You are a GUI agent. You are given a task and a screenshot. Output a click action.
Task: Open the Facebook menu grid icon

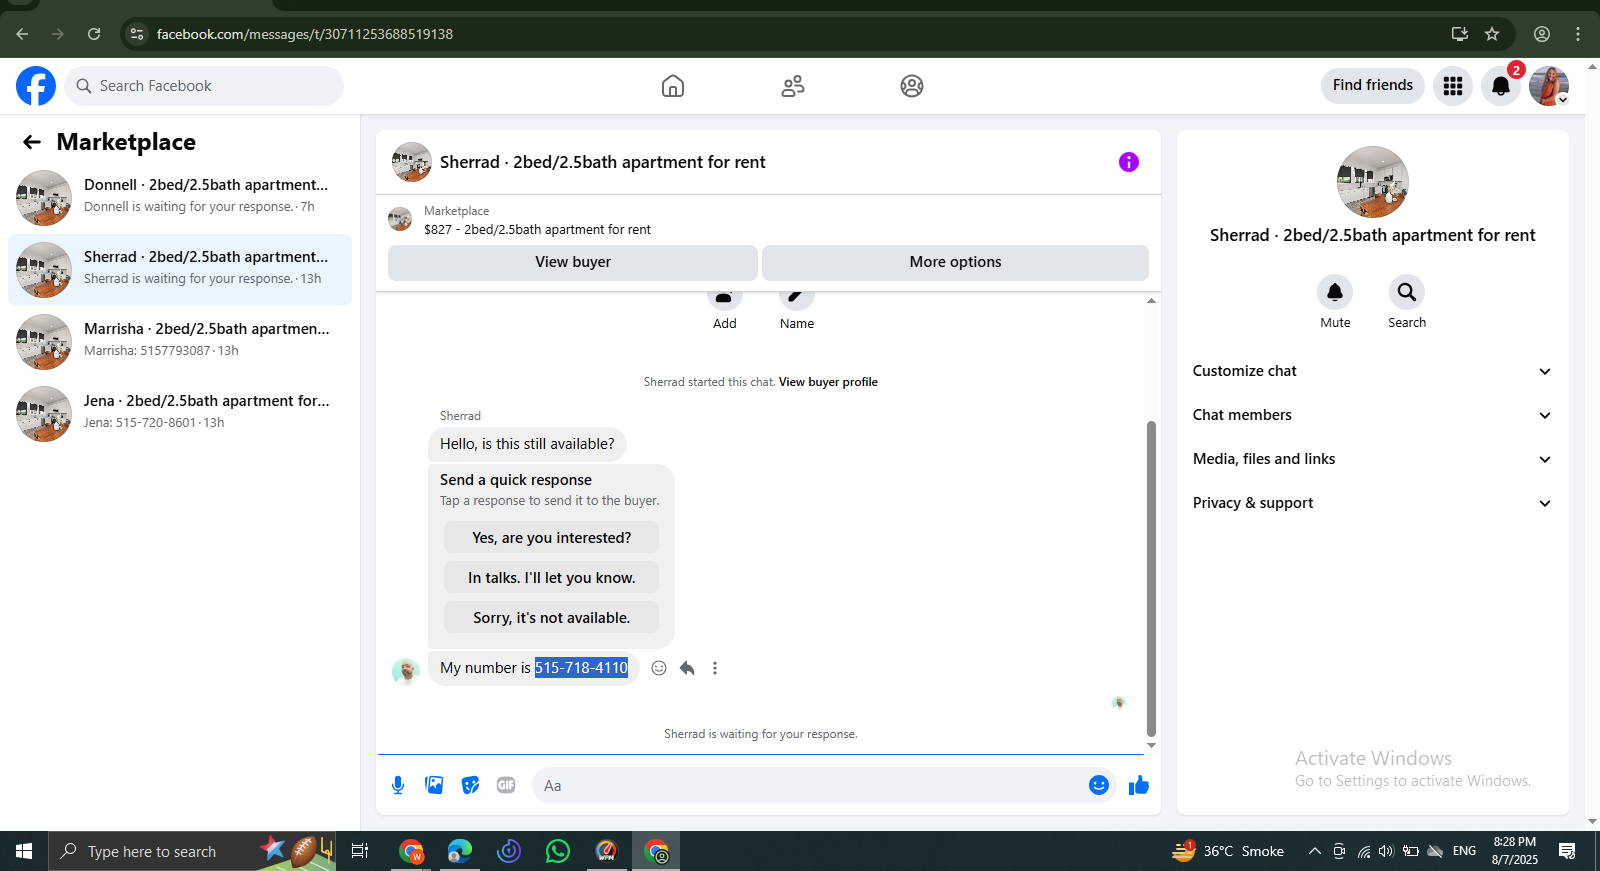(1453, 86)
